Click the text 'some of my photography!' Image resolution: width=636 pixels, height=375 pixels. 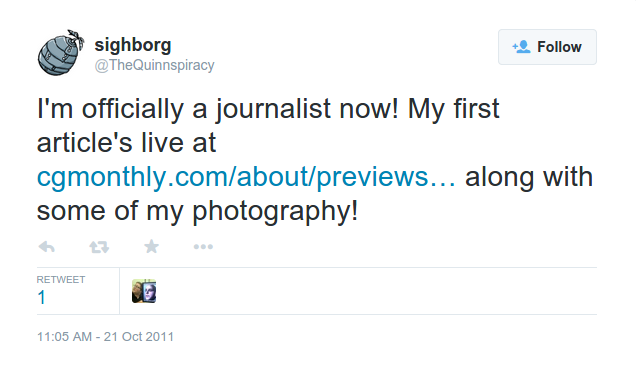pos(198,211)
